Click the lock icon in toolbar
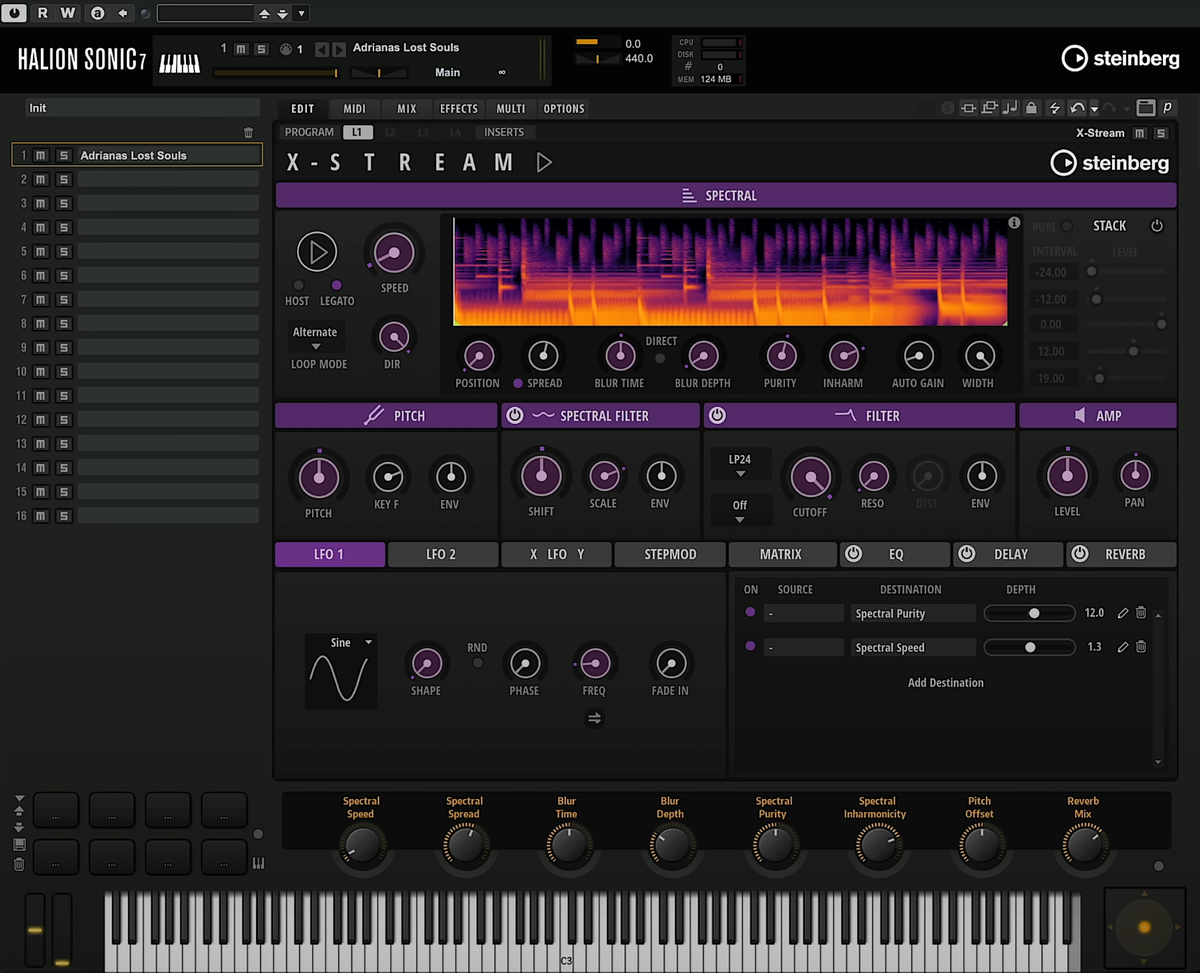 tap(1031, 108)
